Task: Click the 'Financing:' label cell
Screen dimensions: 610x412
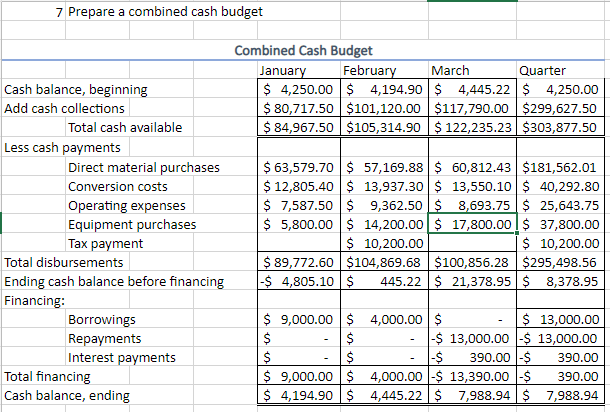Action: click(x=34, y=301)
